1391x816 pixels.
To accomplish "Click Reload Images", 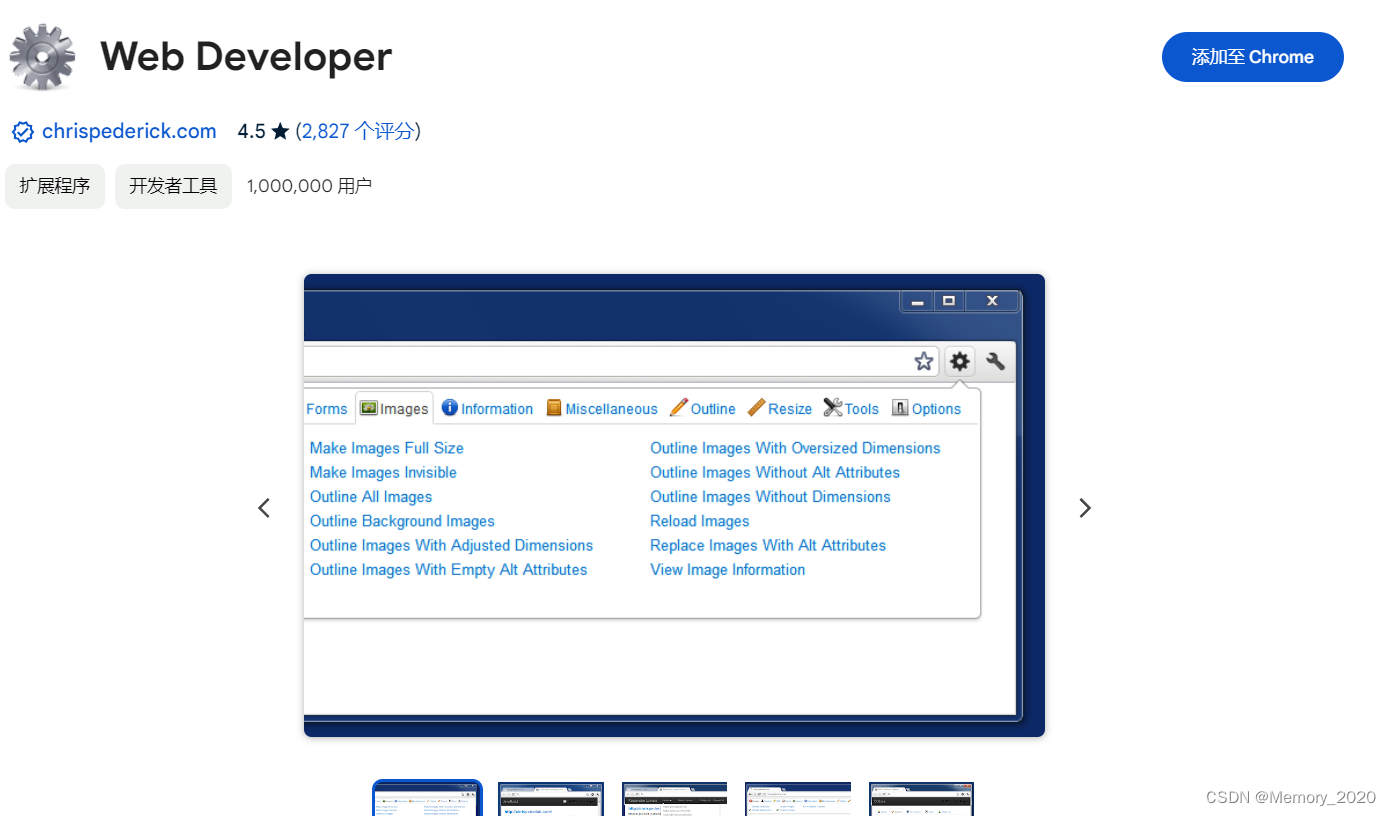I will [700, 521].
